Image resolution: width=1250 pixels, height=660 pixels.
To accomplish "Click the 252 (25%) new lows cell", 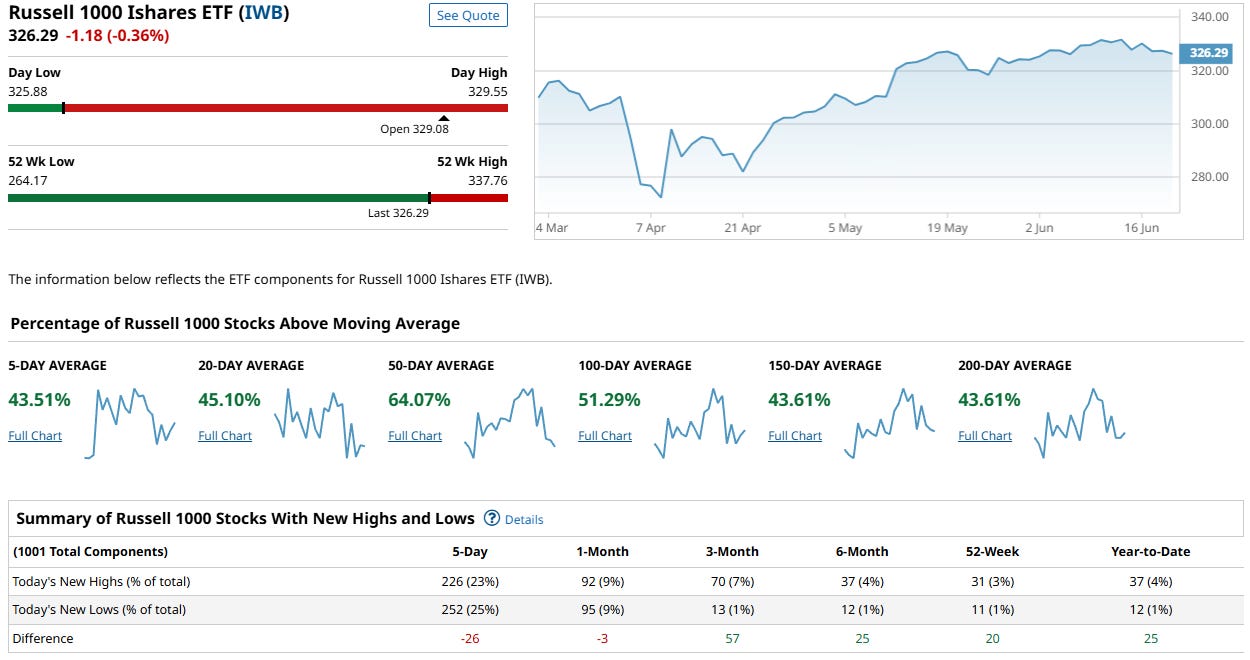I will (x=470, y=609).
